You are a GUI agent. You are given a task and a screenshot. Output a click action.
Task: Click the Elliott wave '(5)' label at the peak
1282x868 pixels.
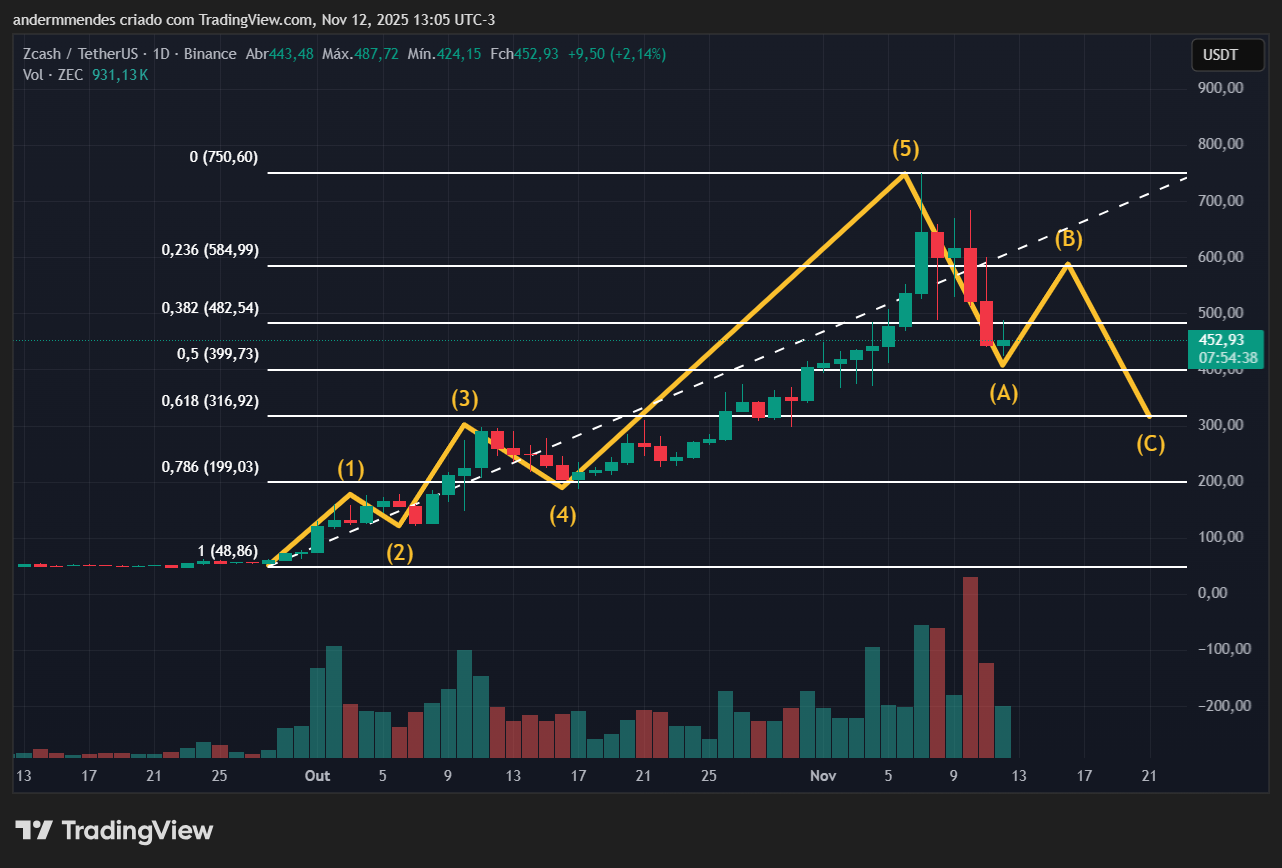[906, 149]
